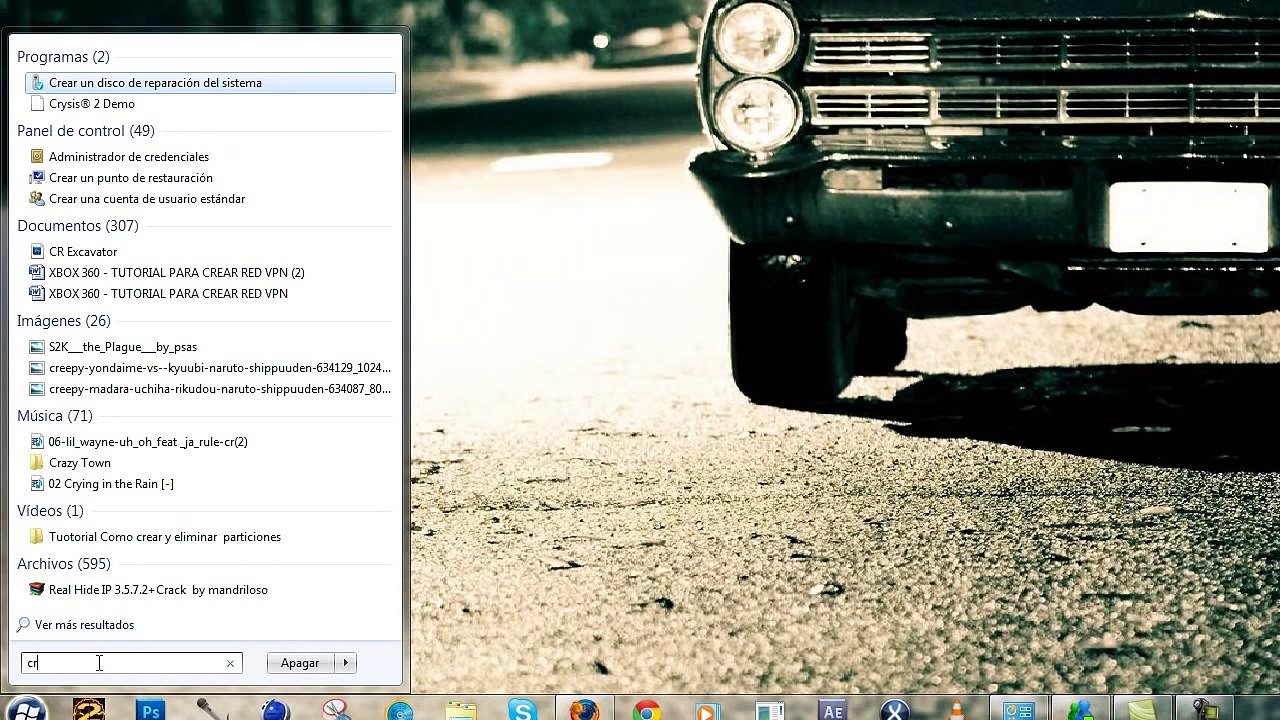Viewport: 1280px width, 720px height.
Task: Open the Documentos (307) results group
Action: (78, 226)
